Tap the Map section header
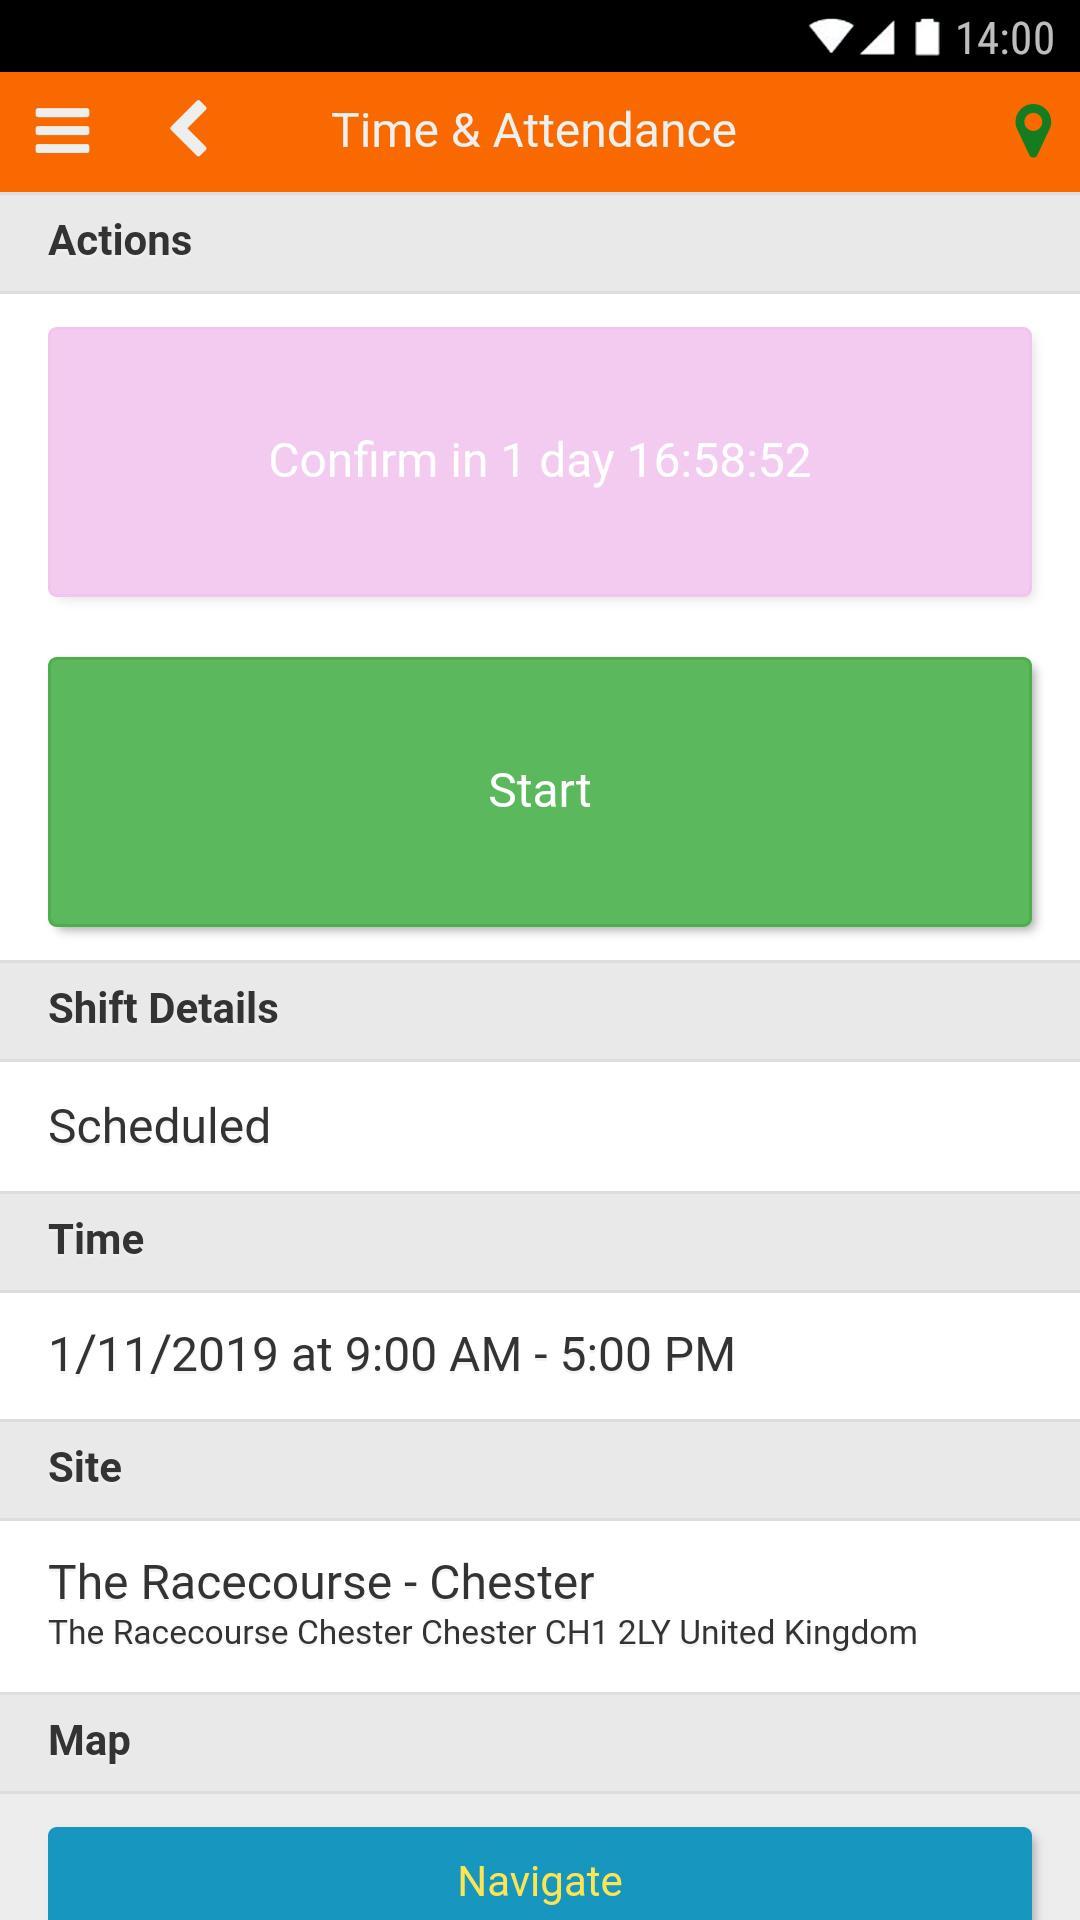This screenshot has height=1920, width=1080. click(89, 1741)
